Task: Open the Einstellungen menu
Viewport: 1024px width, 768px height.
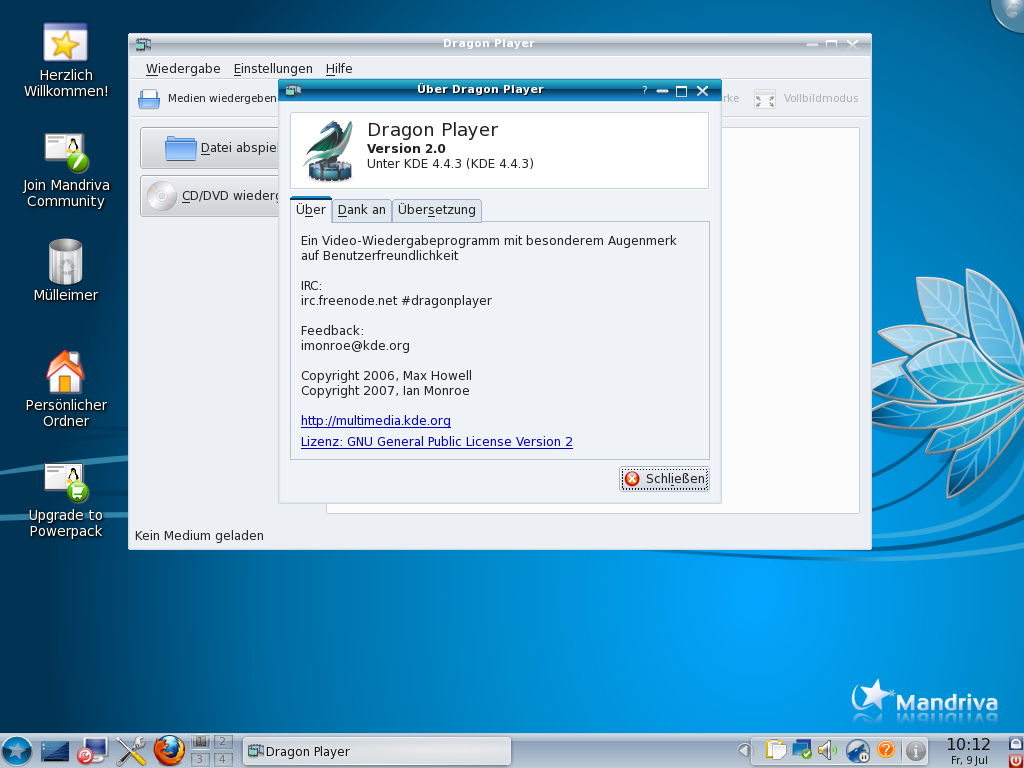Action: [x=272, y=68]
